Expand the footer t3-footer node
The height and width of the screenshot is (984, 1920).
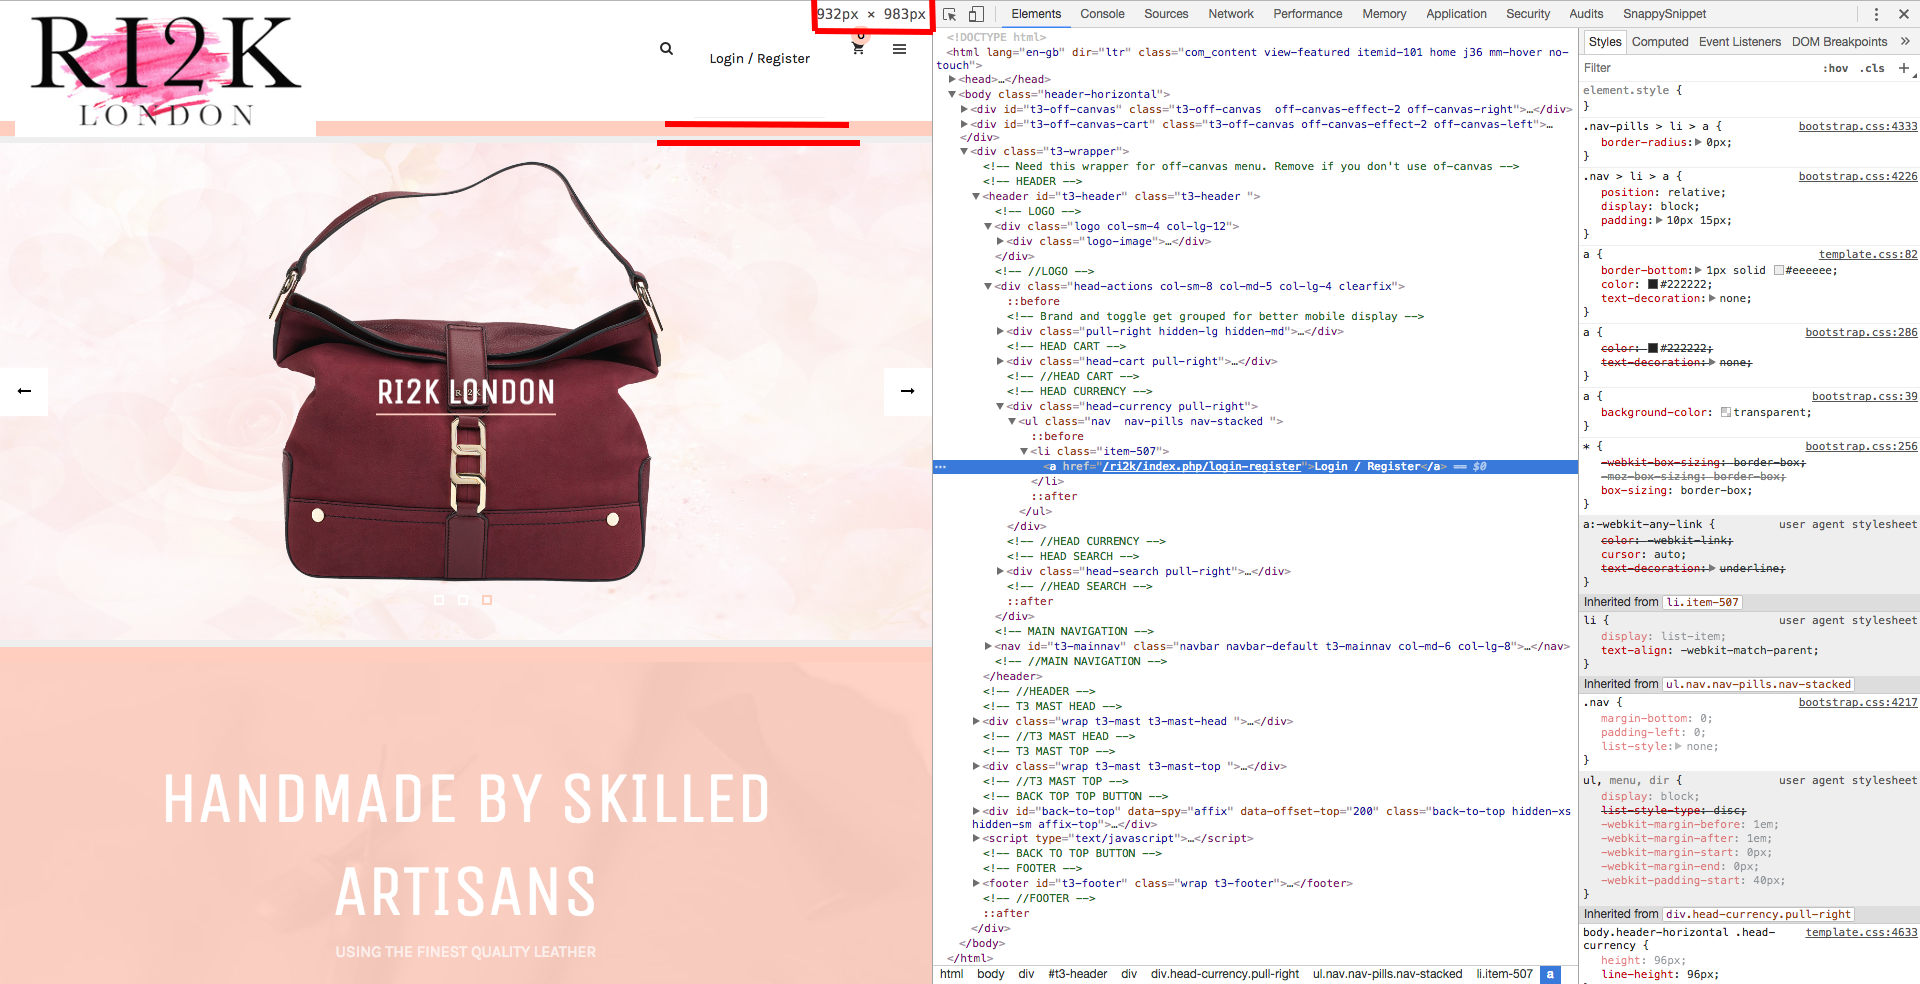point(977,883)
